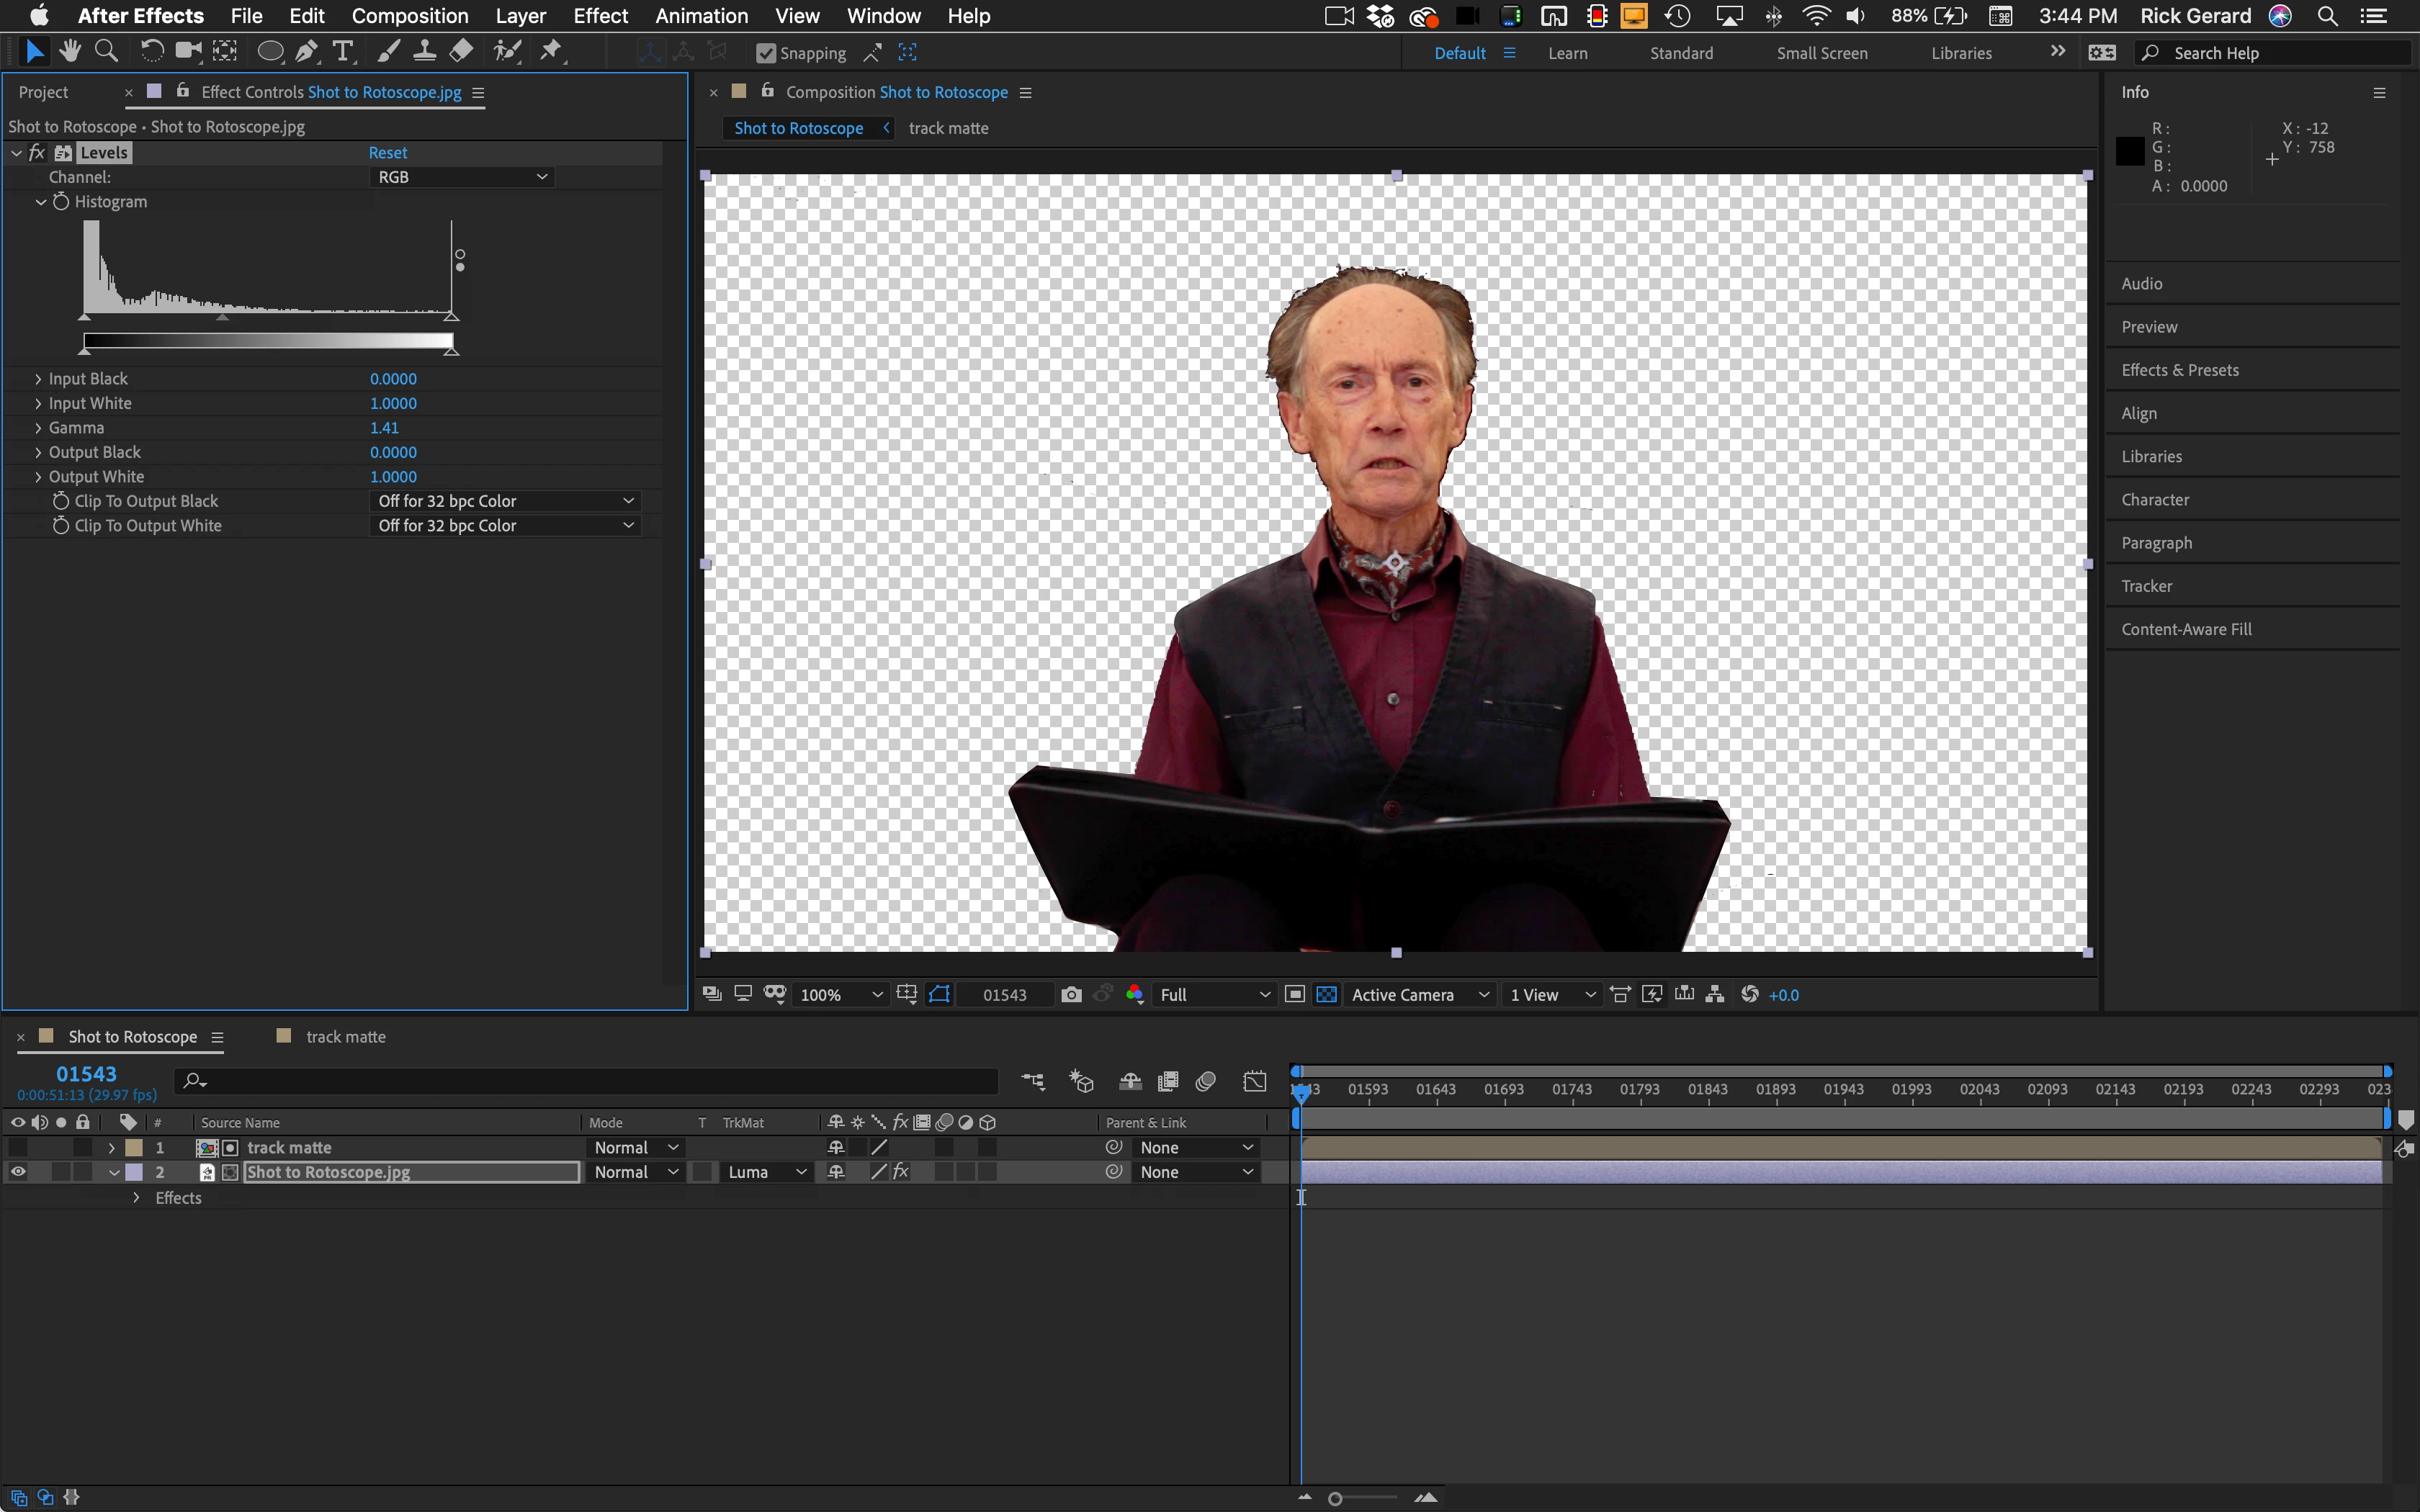This screenshot has height=1512, width=2420.
Task: Select the Clone Stamp tool
Action: [424, 51]
